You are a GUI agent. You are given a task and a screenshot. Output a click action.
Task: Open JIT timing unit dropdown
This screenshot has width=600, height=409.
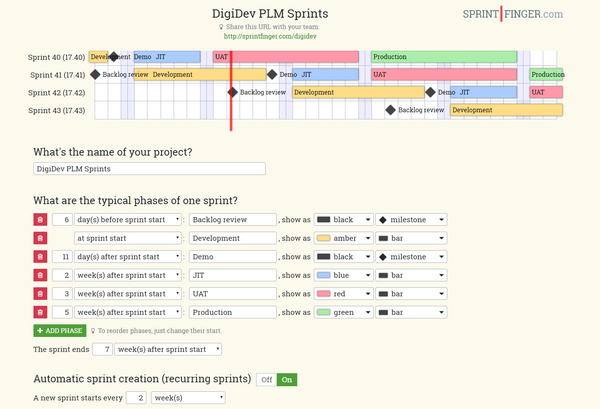coord(128,275)
